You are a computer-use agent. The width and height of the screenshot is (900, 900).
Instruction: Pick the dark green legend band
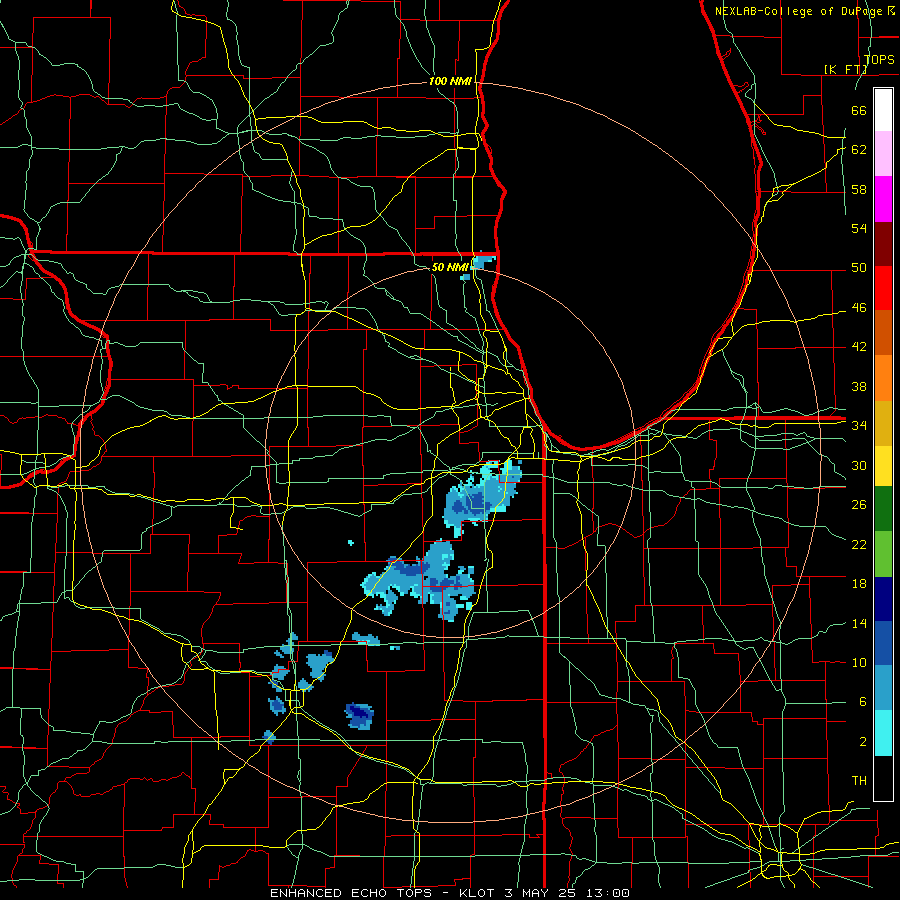pos(883,509)
